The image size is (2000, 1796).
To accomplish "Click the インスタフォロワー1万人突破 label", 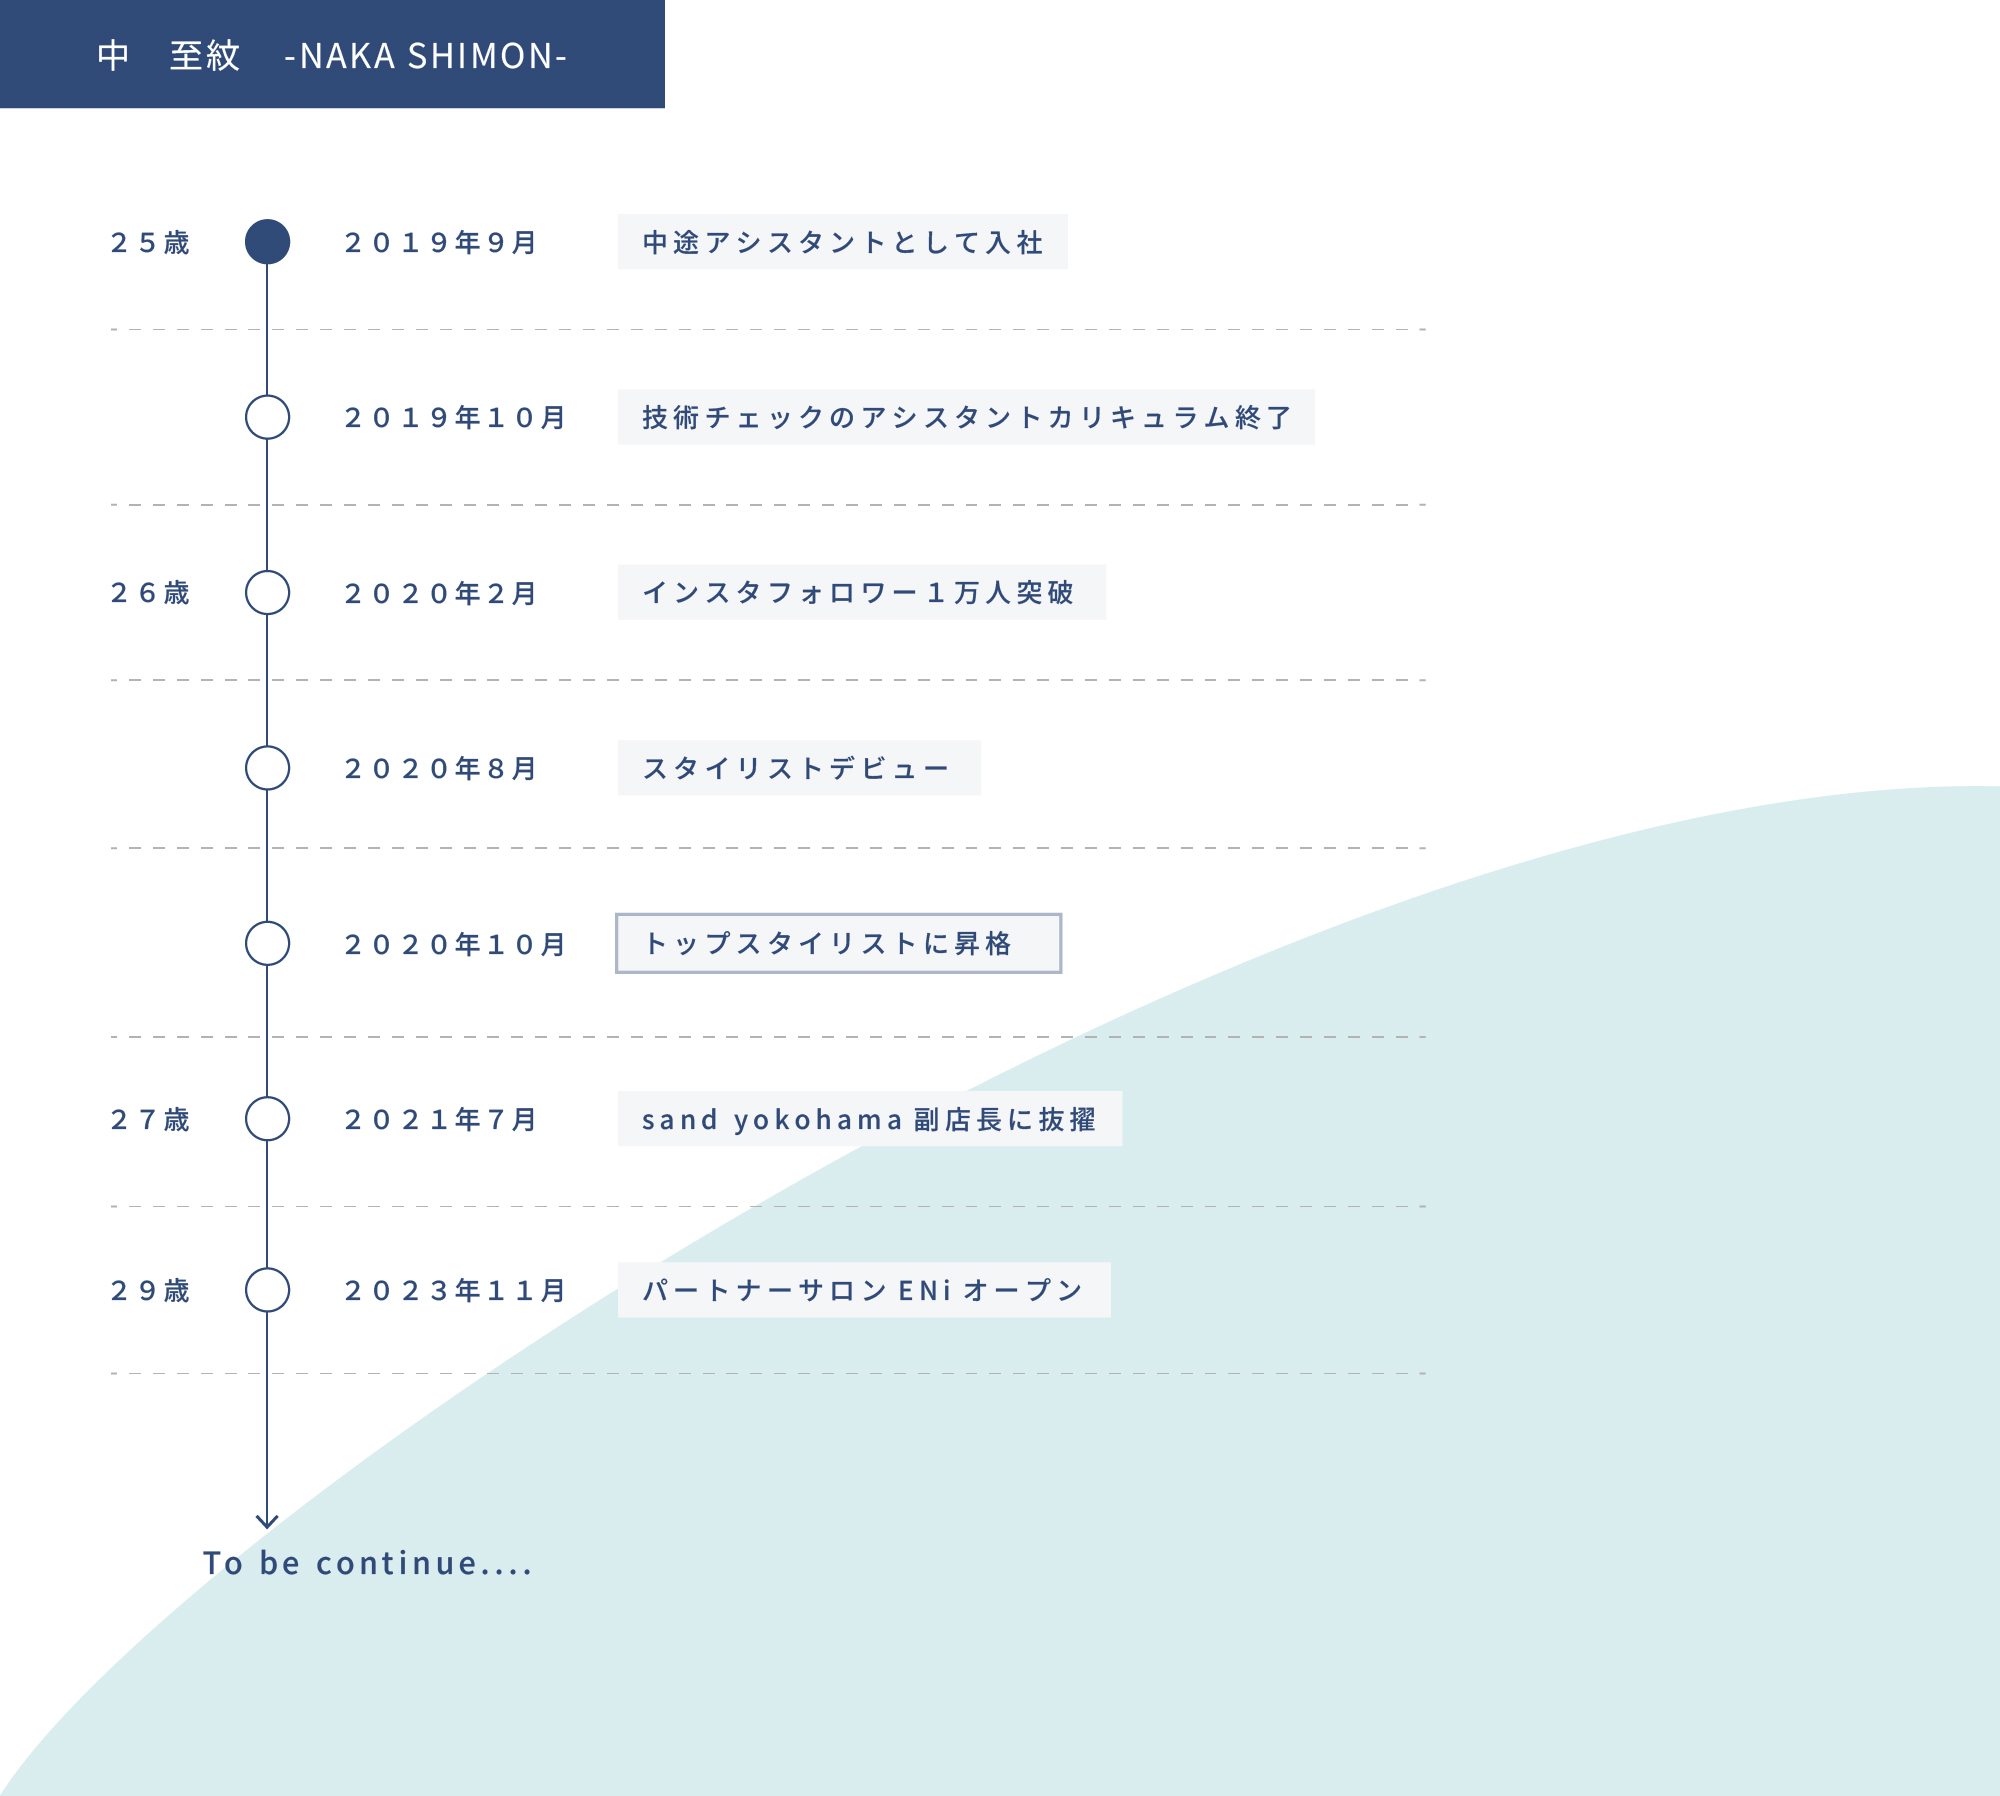I will tap(861, 592).
